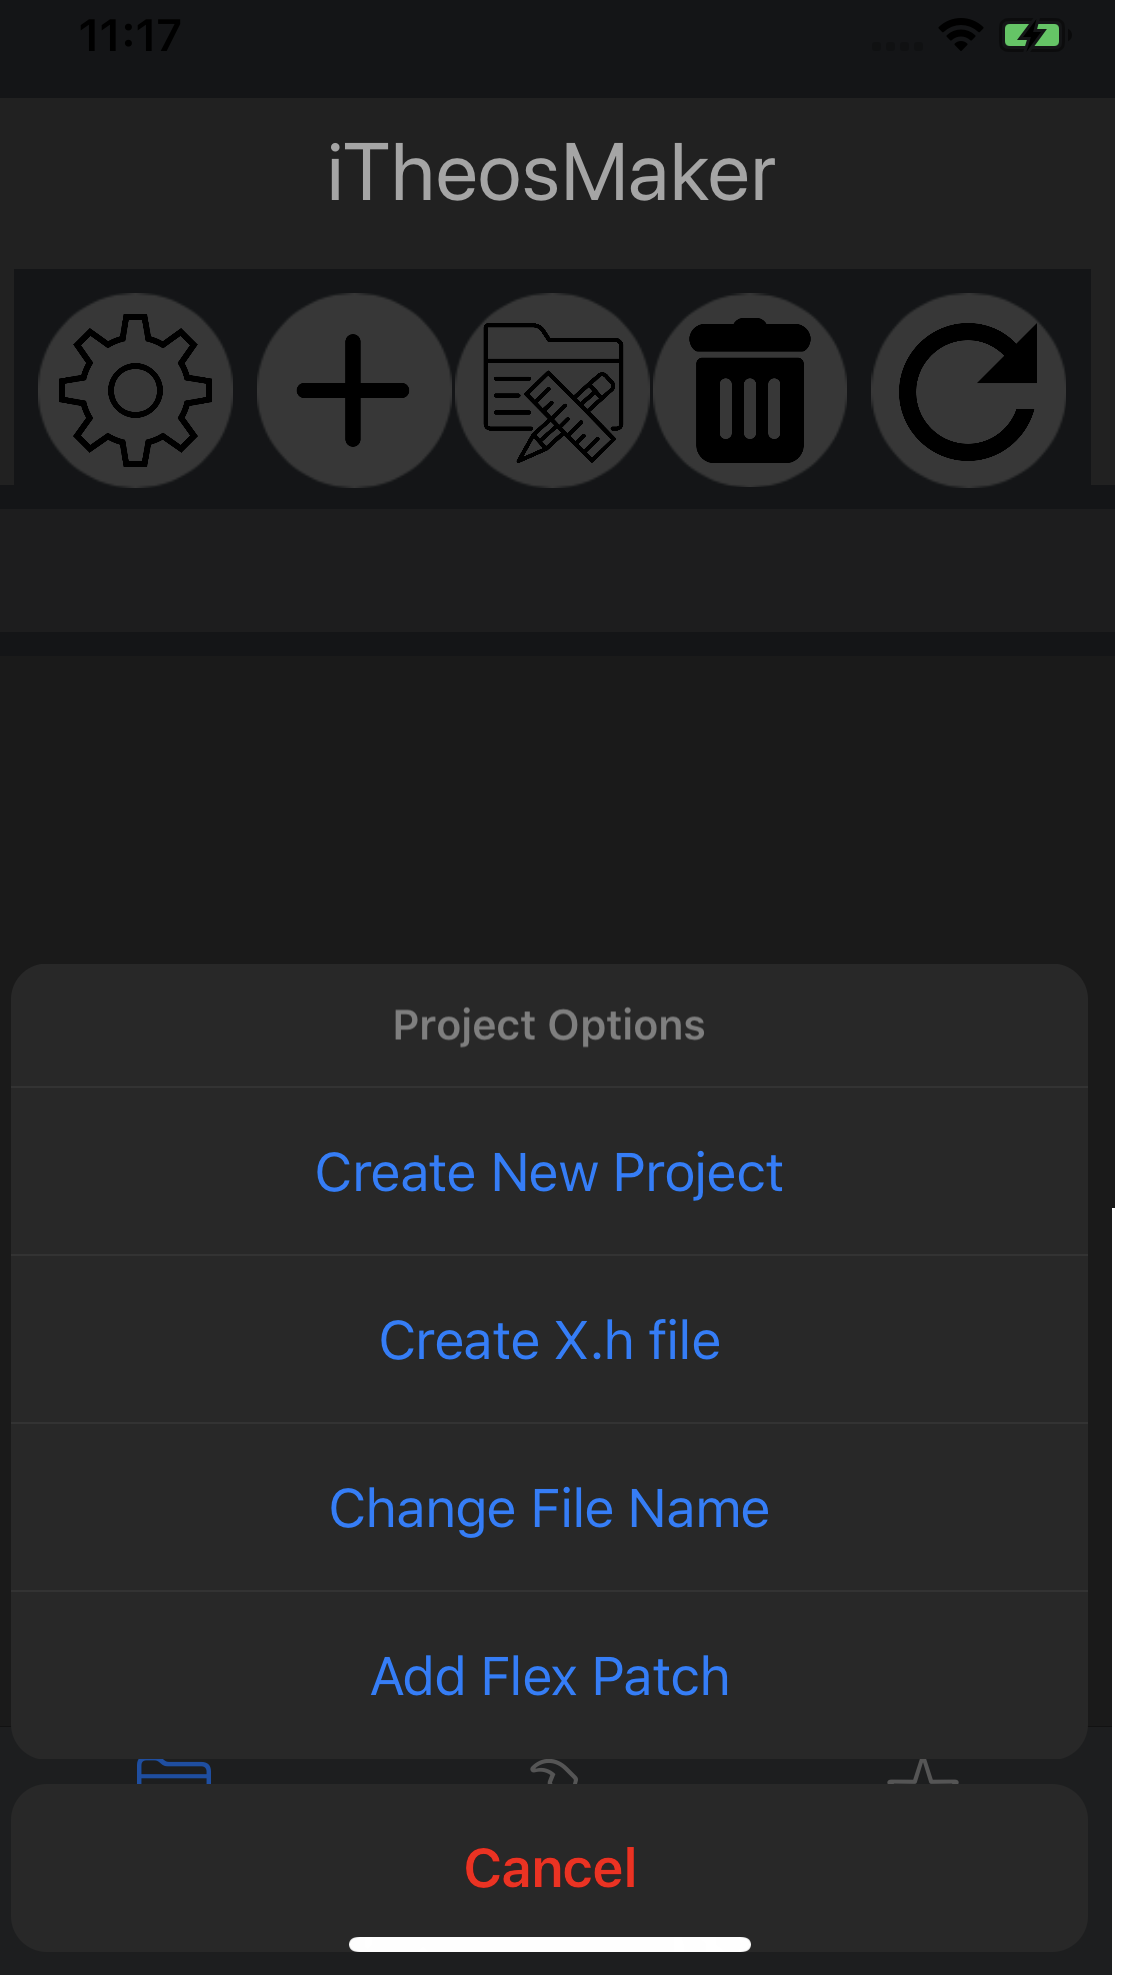Image resolution: width=1125 pixels, height=1975 pixels.
Task: Tap the hammer tab icon
Action: point(553,1771)
